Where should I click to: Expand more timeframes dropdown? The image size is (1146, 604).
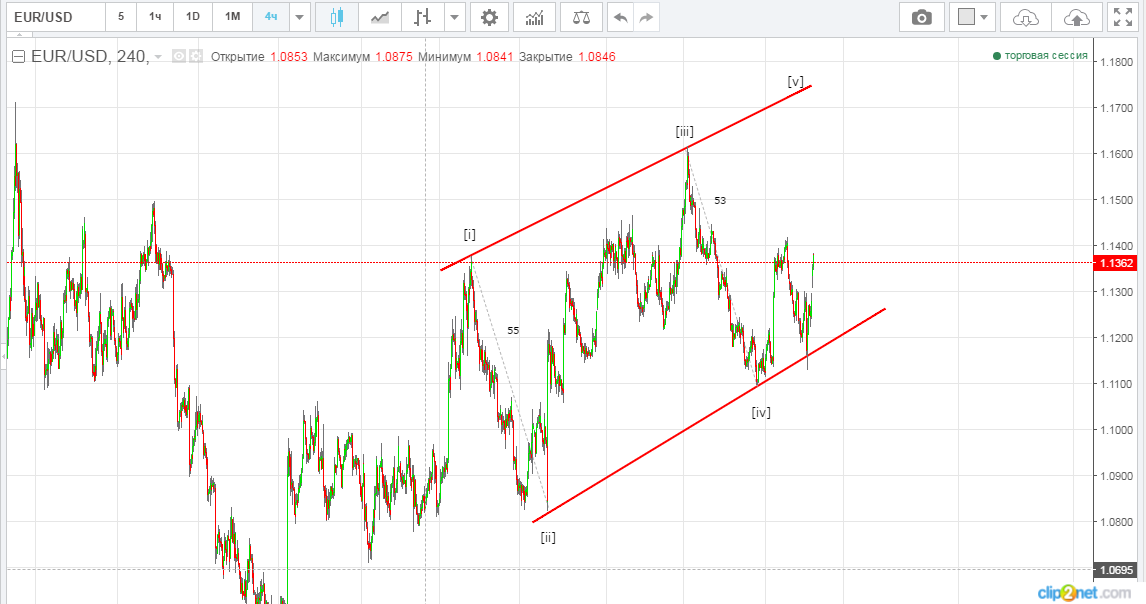click(x=299, y=17)
